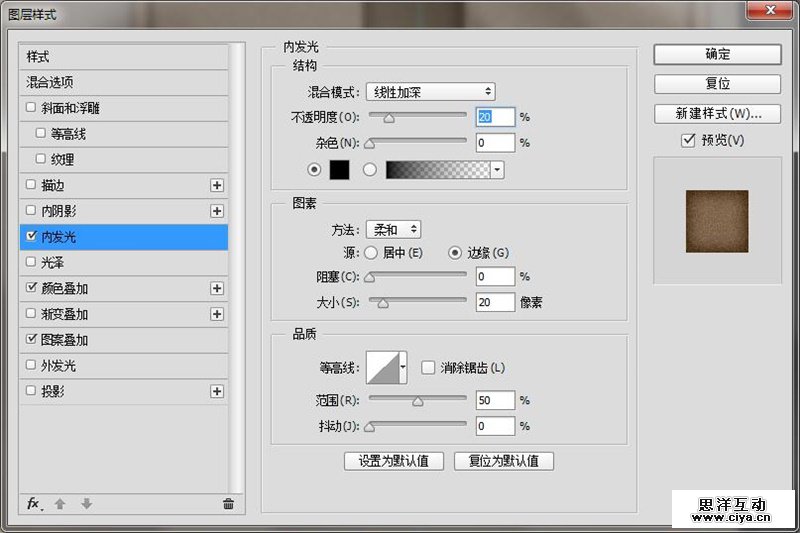
Task: Click the move effect down arrow
Action: click(x=86, y=504)
